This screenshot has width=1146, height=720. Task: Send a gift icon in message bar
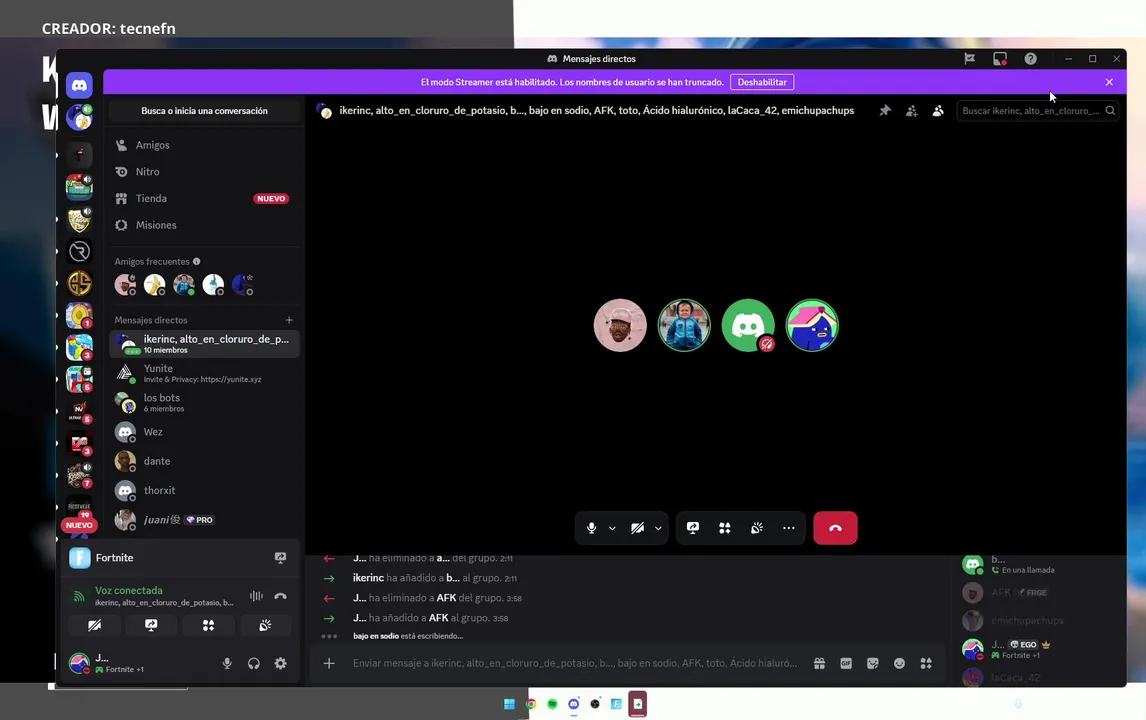[819, 664]
